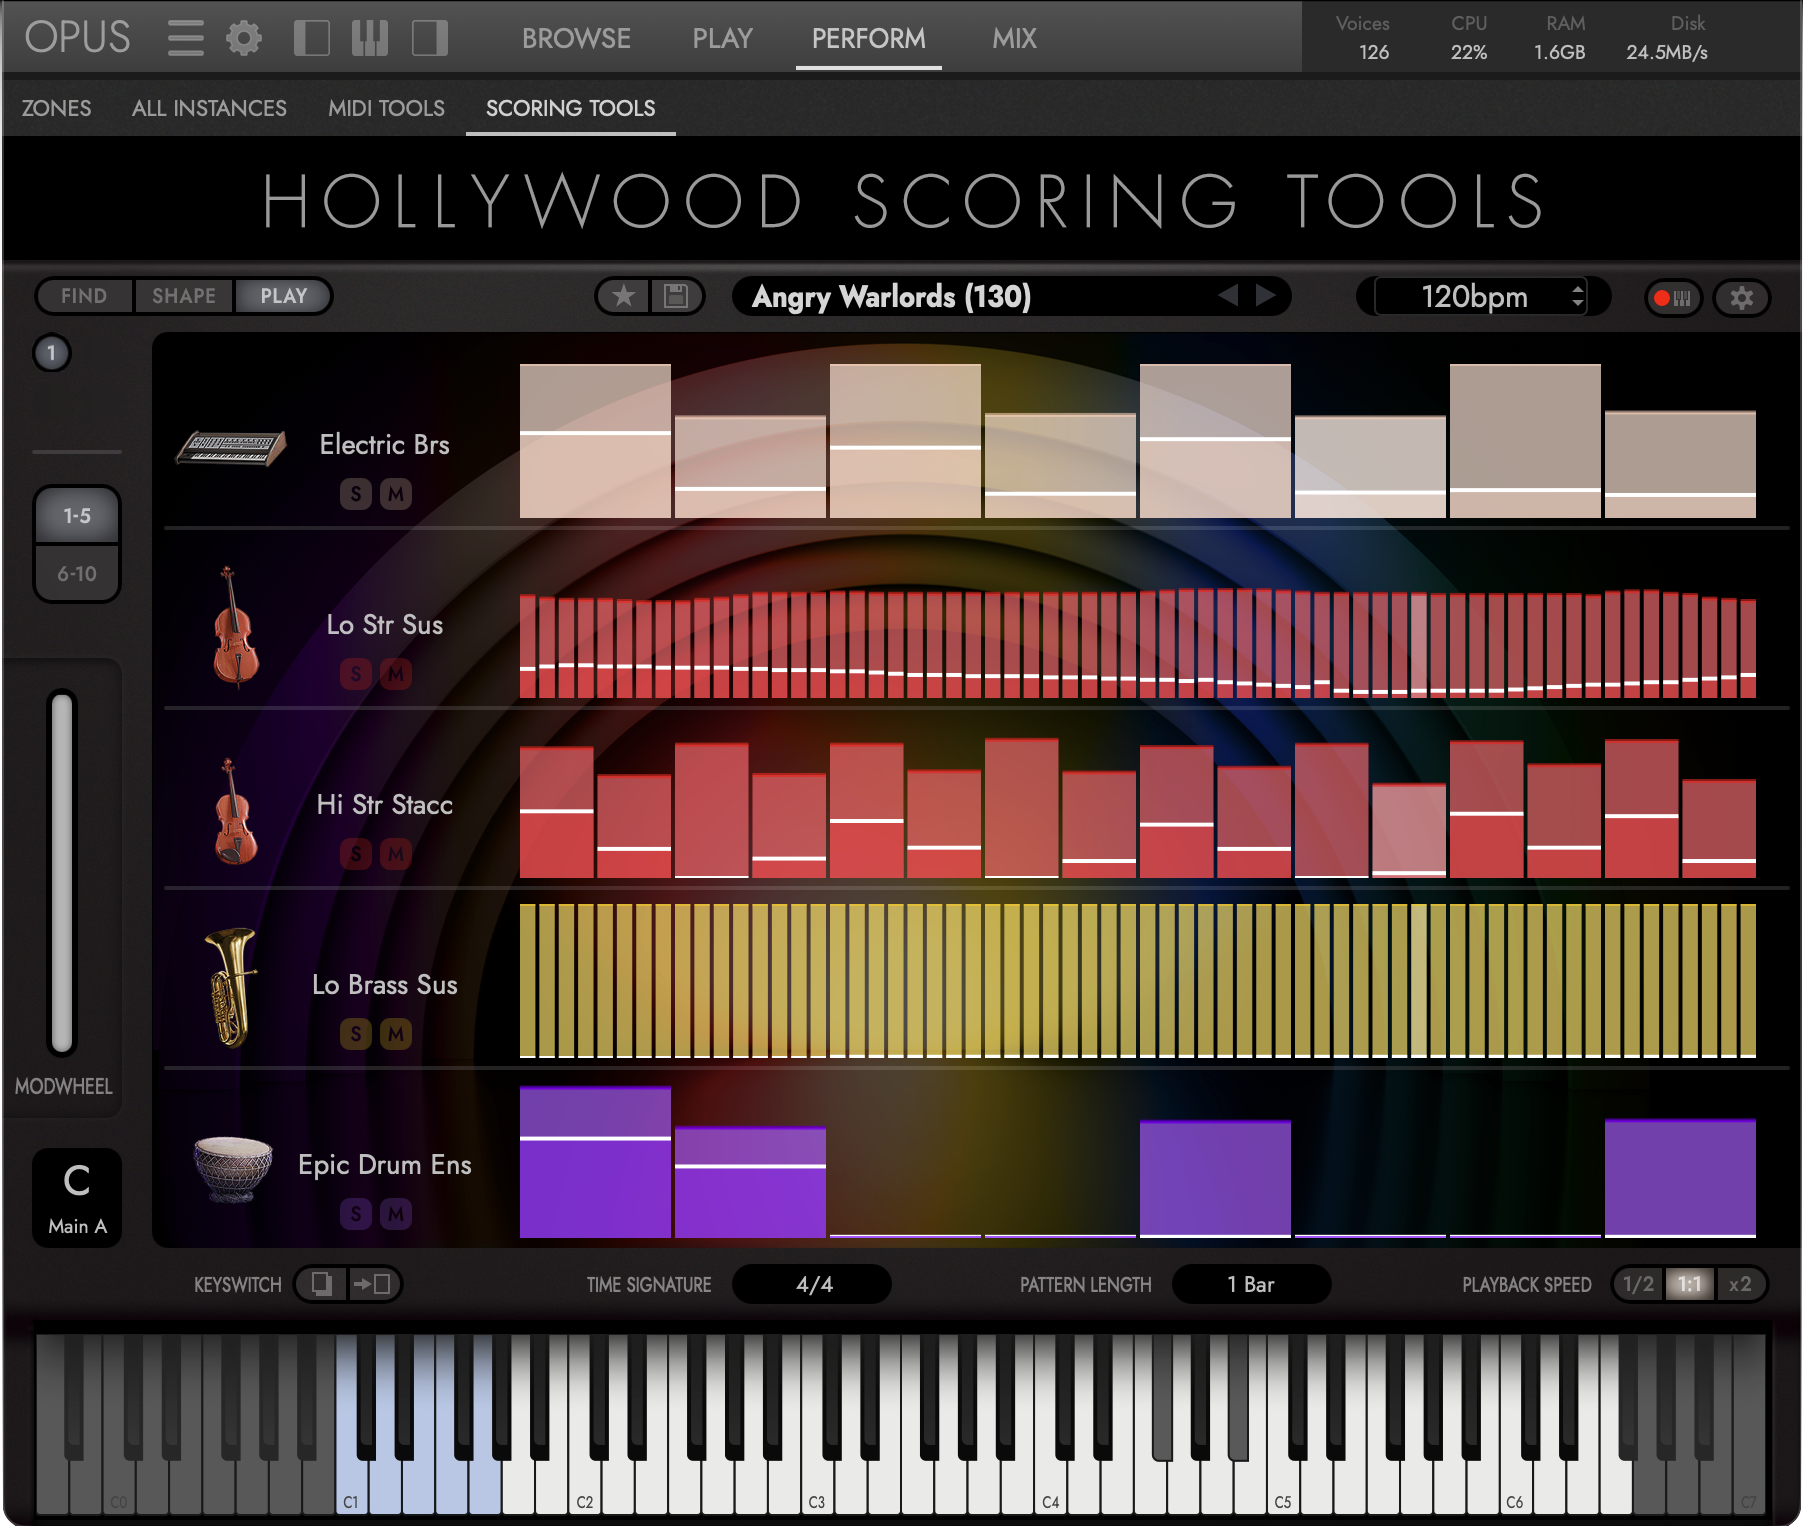Viewport: 1803px width, 1526px height.
Task: Solo the Lo Str Sus track
Action: tap(356, 674)
